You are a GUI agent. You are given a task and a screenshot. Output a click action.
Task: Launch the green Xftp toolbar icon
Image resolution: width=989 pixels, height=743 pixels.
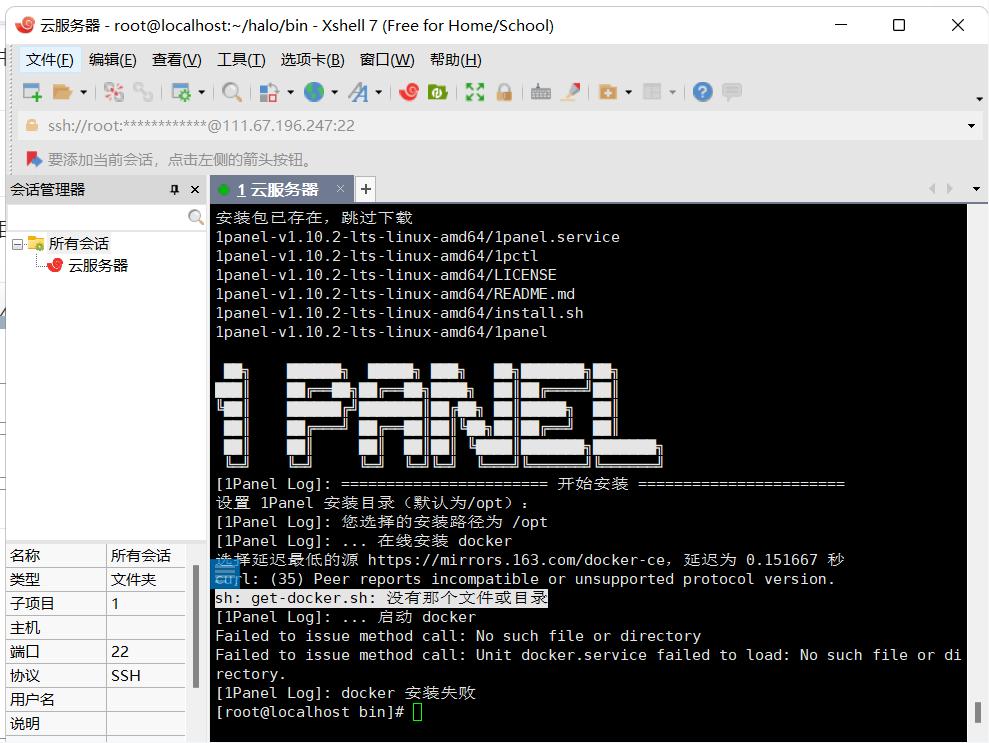(438, 92)
